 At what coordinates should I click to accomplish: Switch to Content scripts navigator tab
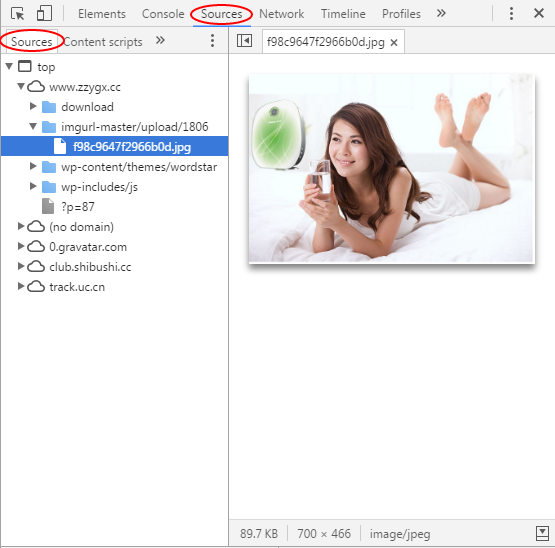click(103, 42)
